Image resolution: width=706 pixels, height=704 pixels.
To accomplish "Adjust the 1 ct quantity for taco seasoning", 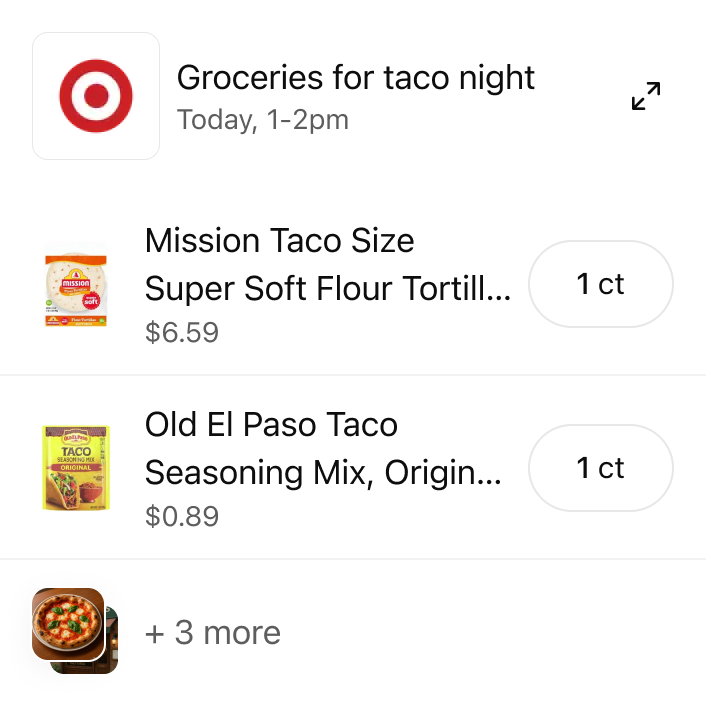I will [x=600, y=468].
